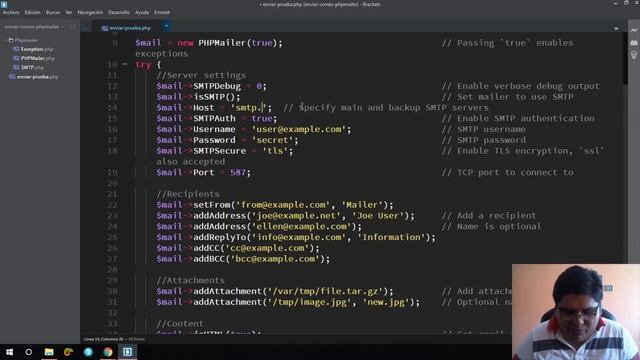Click PHPMailer(true) constructor call
The image size is (640, 360).
[238, 43]
